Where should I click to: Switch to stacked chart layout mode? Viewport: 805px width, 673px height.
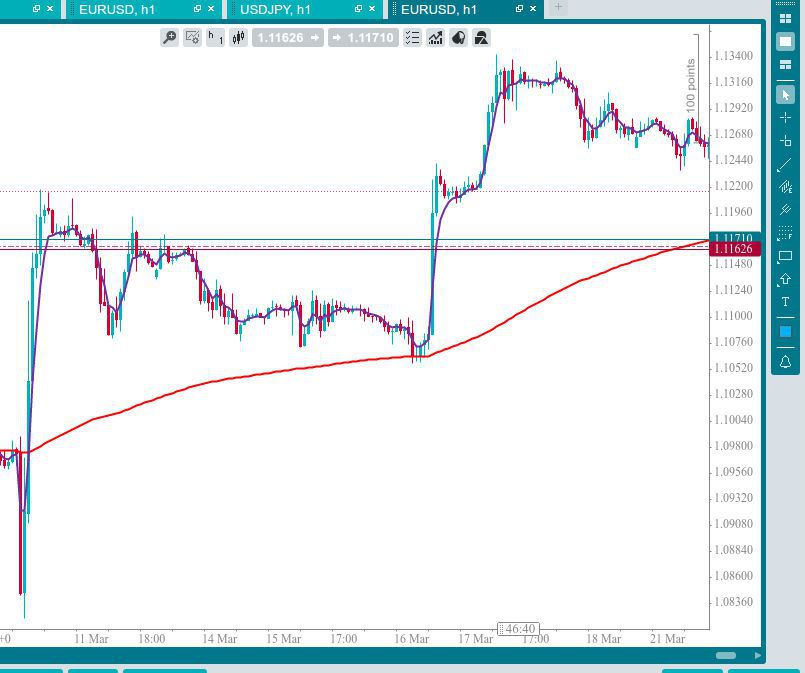click(785, 65)
